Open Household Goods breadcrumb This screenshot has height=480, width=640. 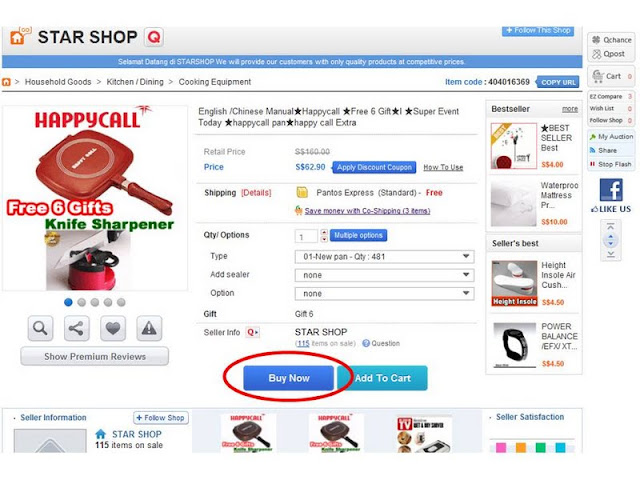(58, 82)
